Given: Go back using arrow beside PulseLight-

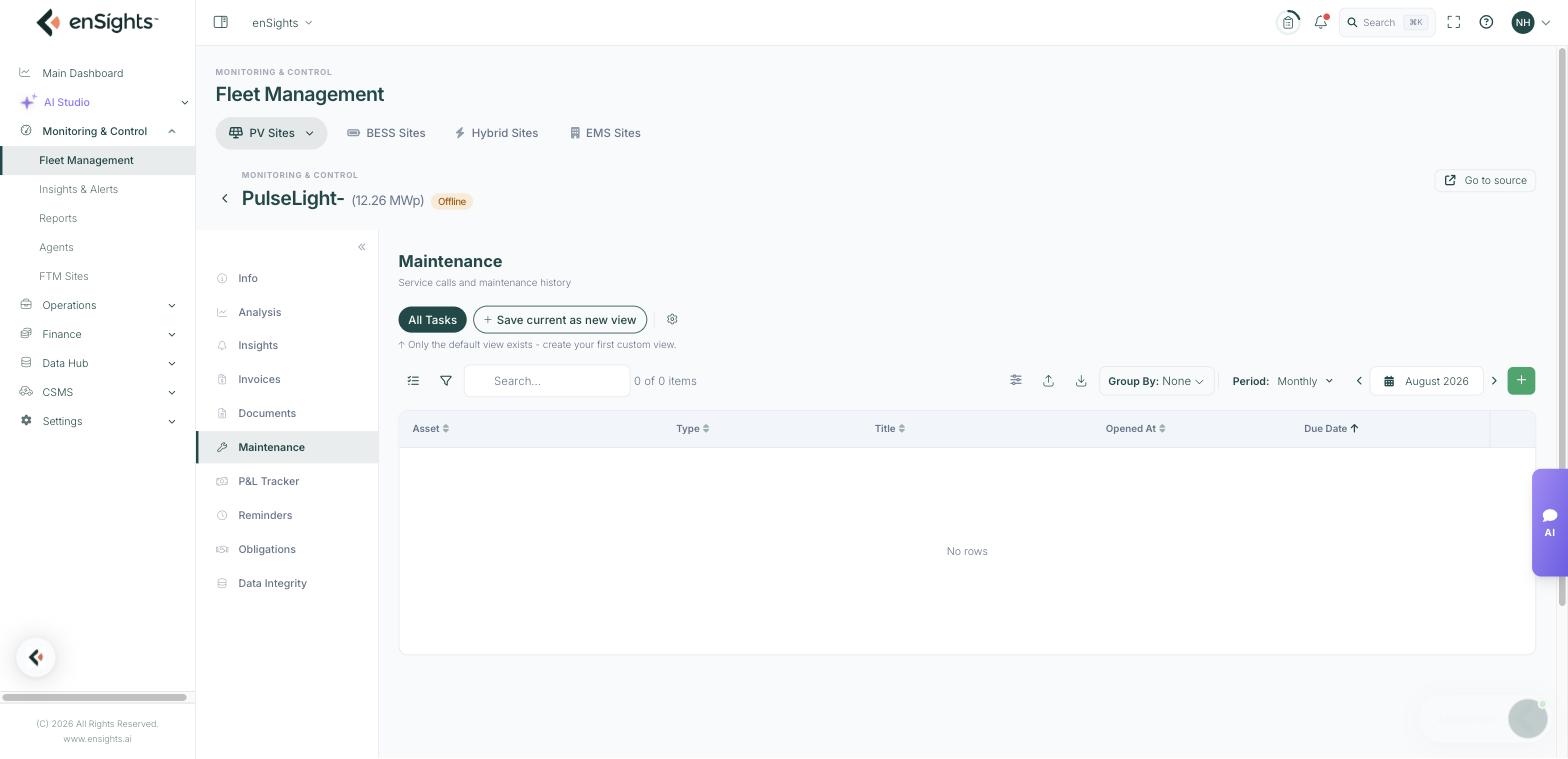Looking at the screenshot, I should 225,199.
